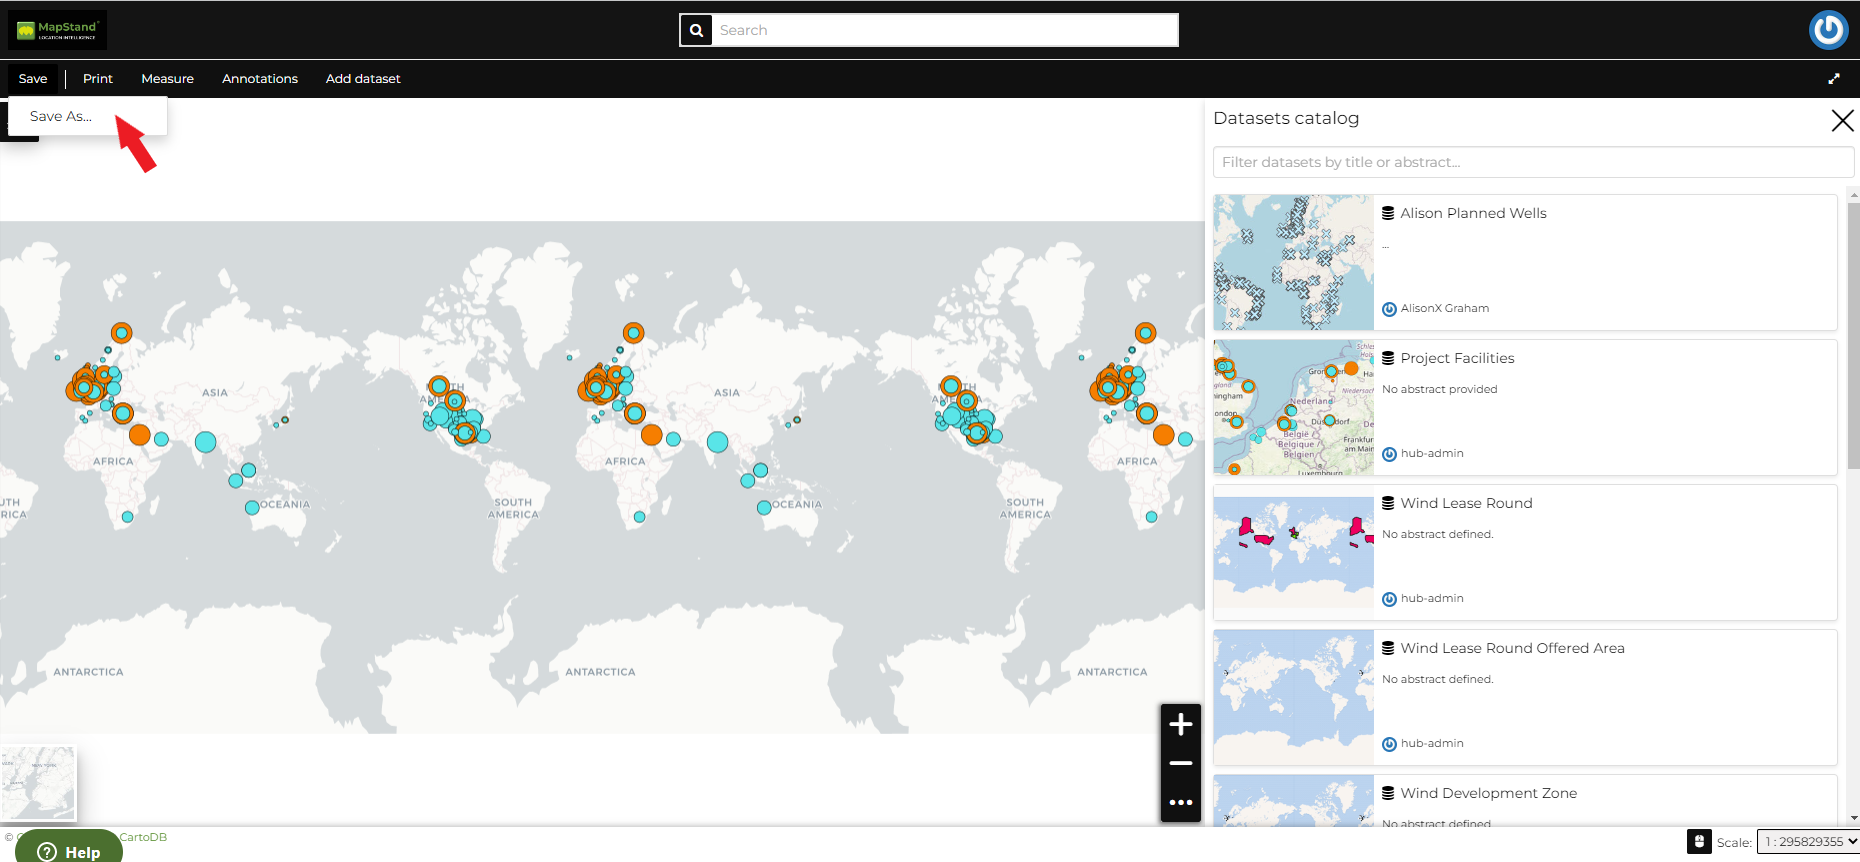Zoom in with the plus button
This screenshot has height=862, width=1860.
pos(1180,724)
